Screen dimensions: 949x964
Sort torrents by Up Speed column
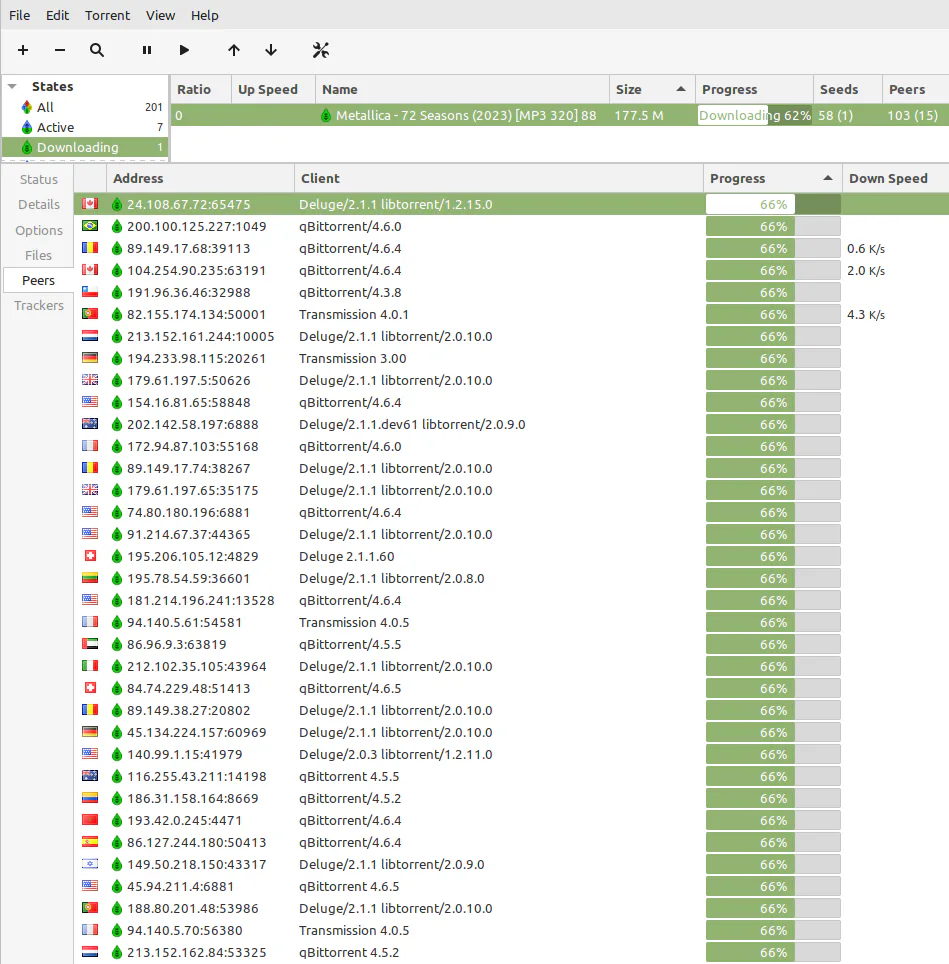click(x=274, y=89)
